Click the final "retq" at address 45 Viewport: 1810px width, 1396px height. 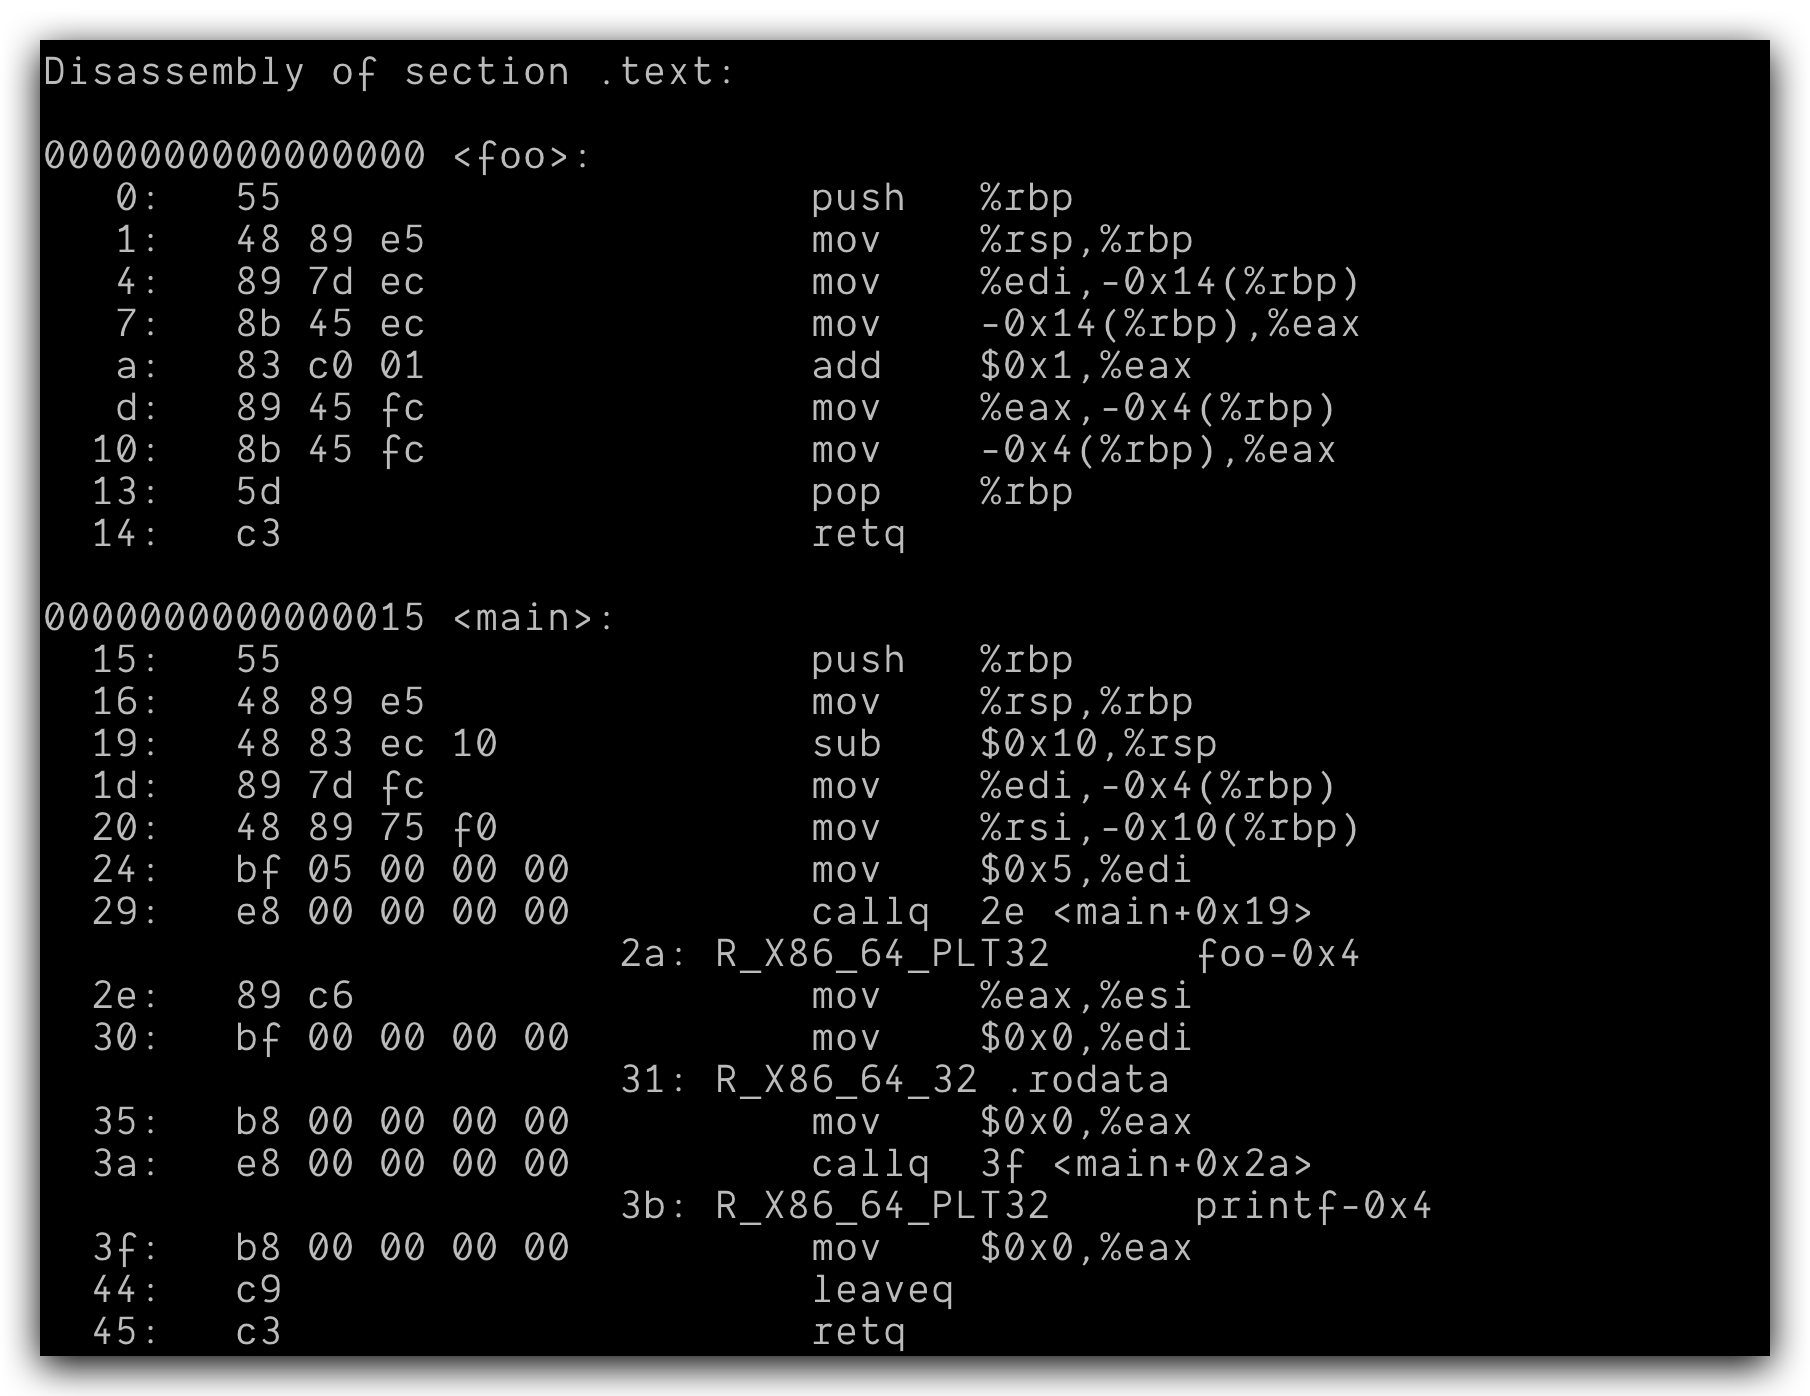click(858, 1332)
